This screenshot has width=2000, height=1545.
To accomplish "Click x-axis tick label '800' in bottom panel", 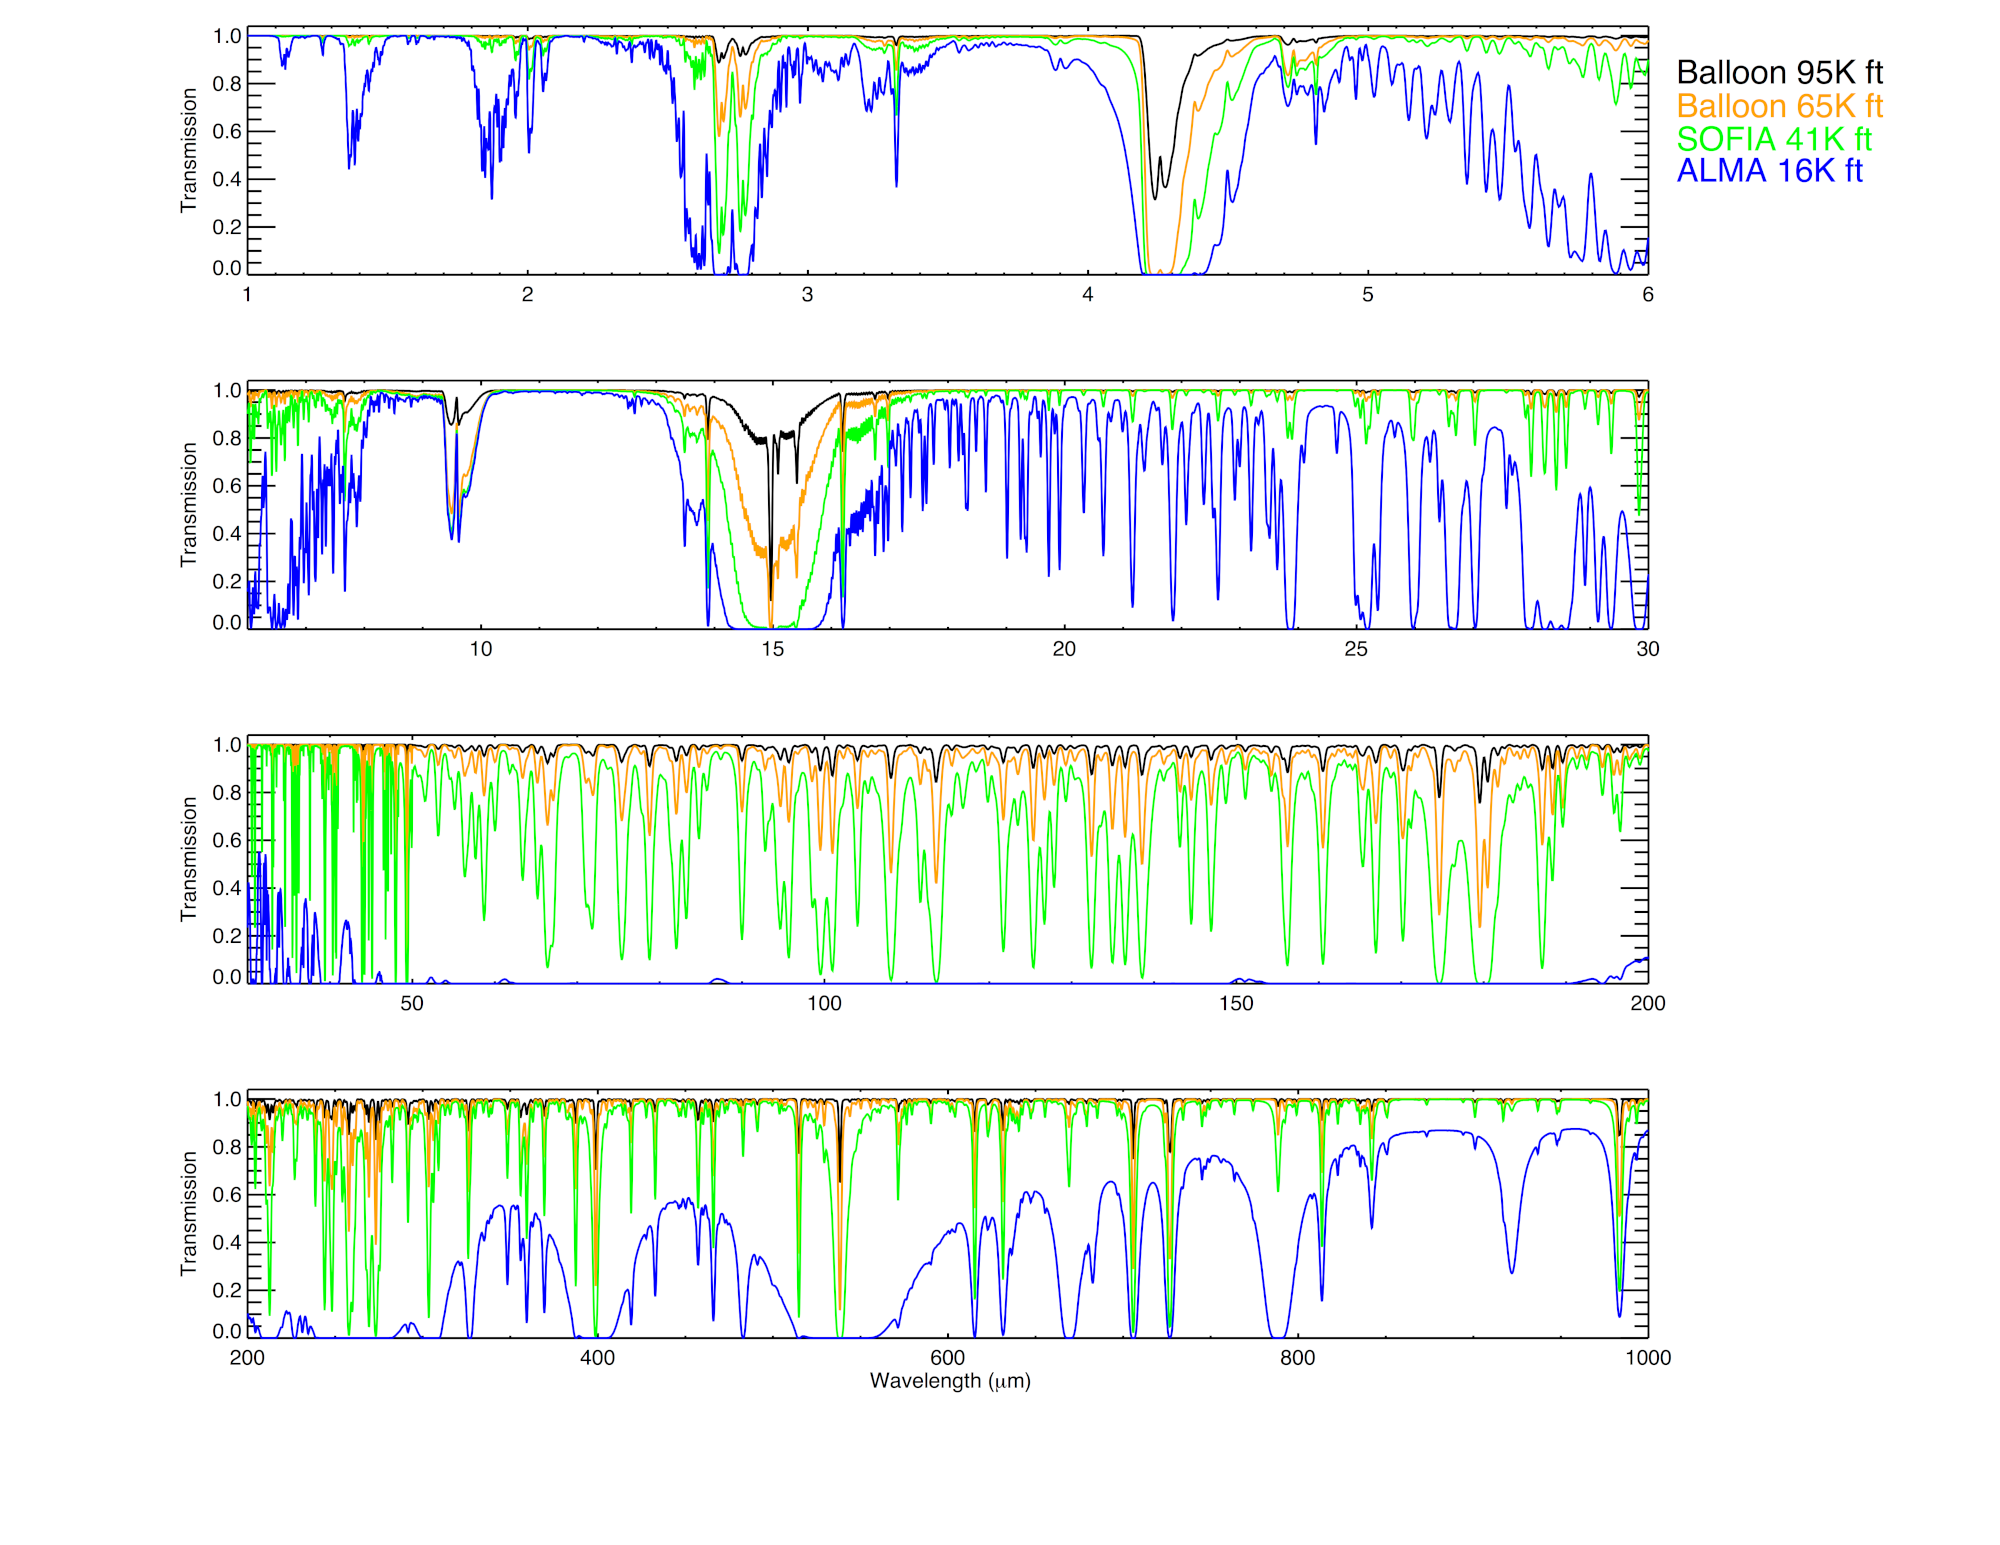I will (1297, 1358).
